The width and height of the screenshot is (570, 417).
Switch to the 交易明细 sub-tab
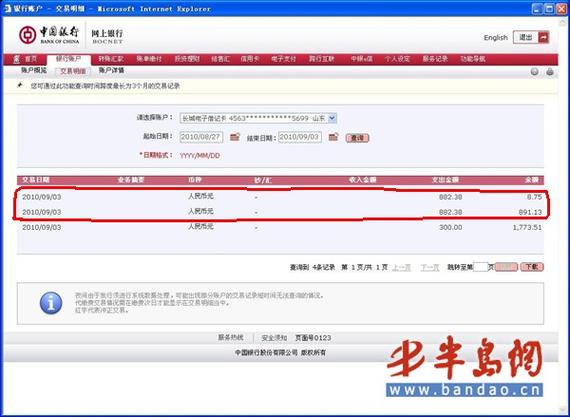(73, 71)
